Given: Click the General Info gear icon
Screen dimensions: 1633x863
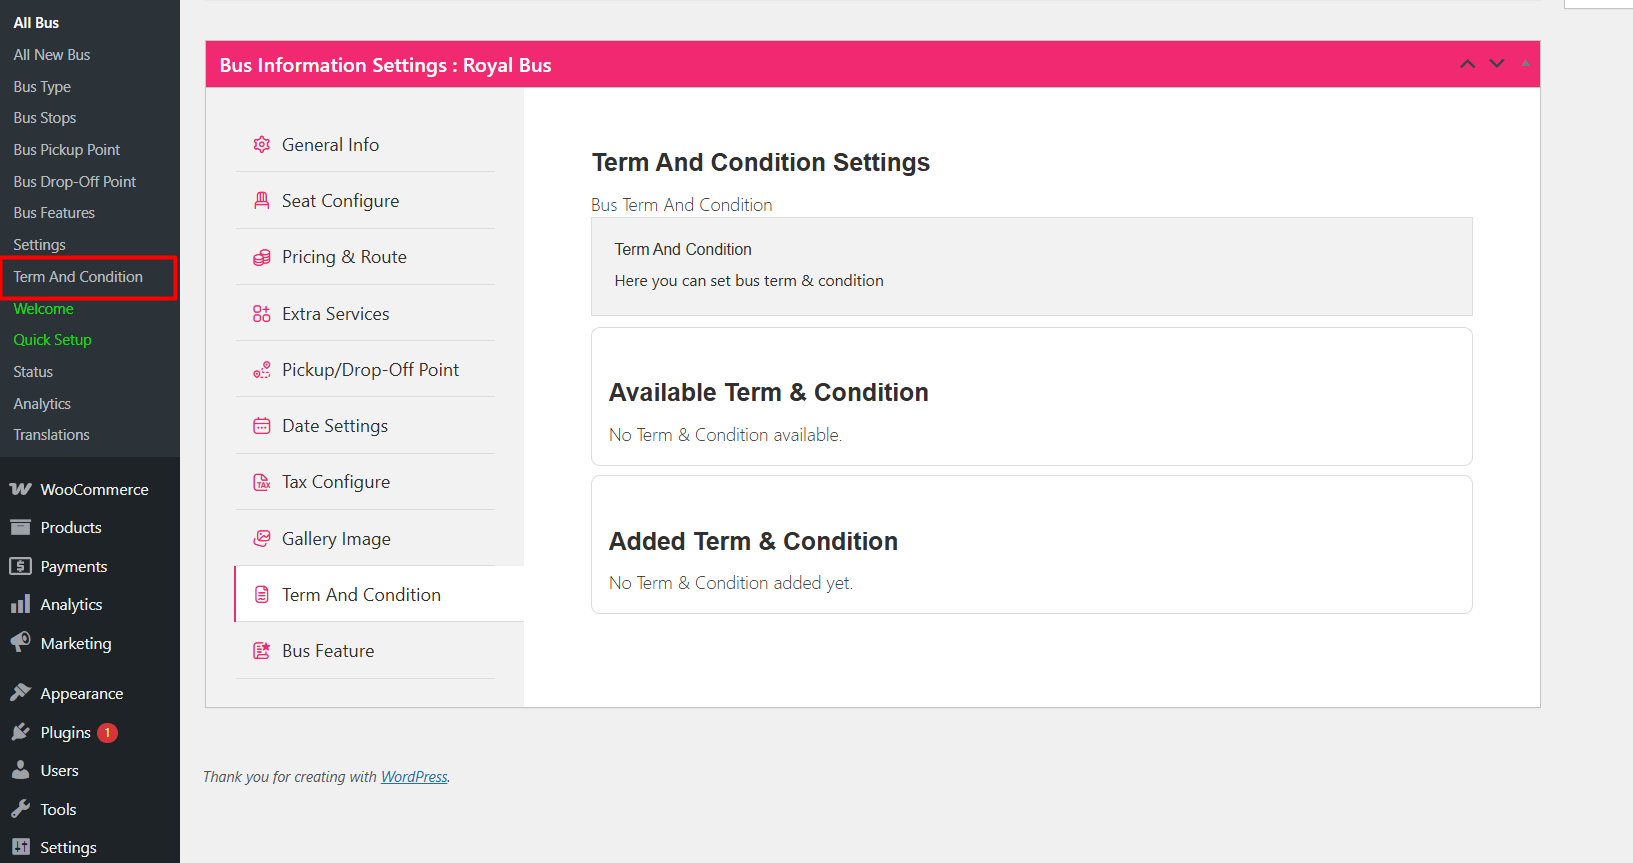Looking at the screenshot, I should (x=262, y=145).
